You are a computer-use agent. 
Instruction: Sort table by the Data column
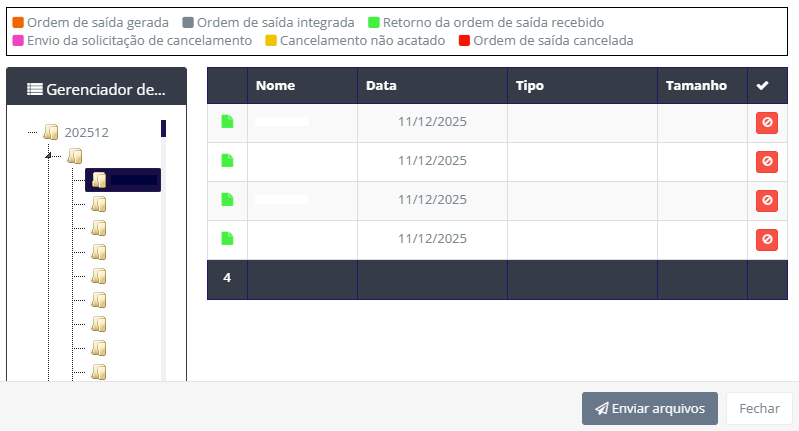coord(381,86)
